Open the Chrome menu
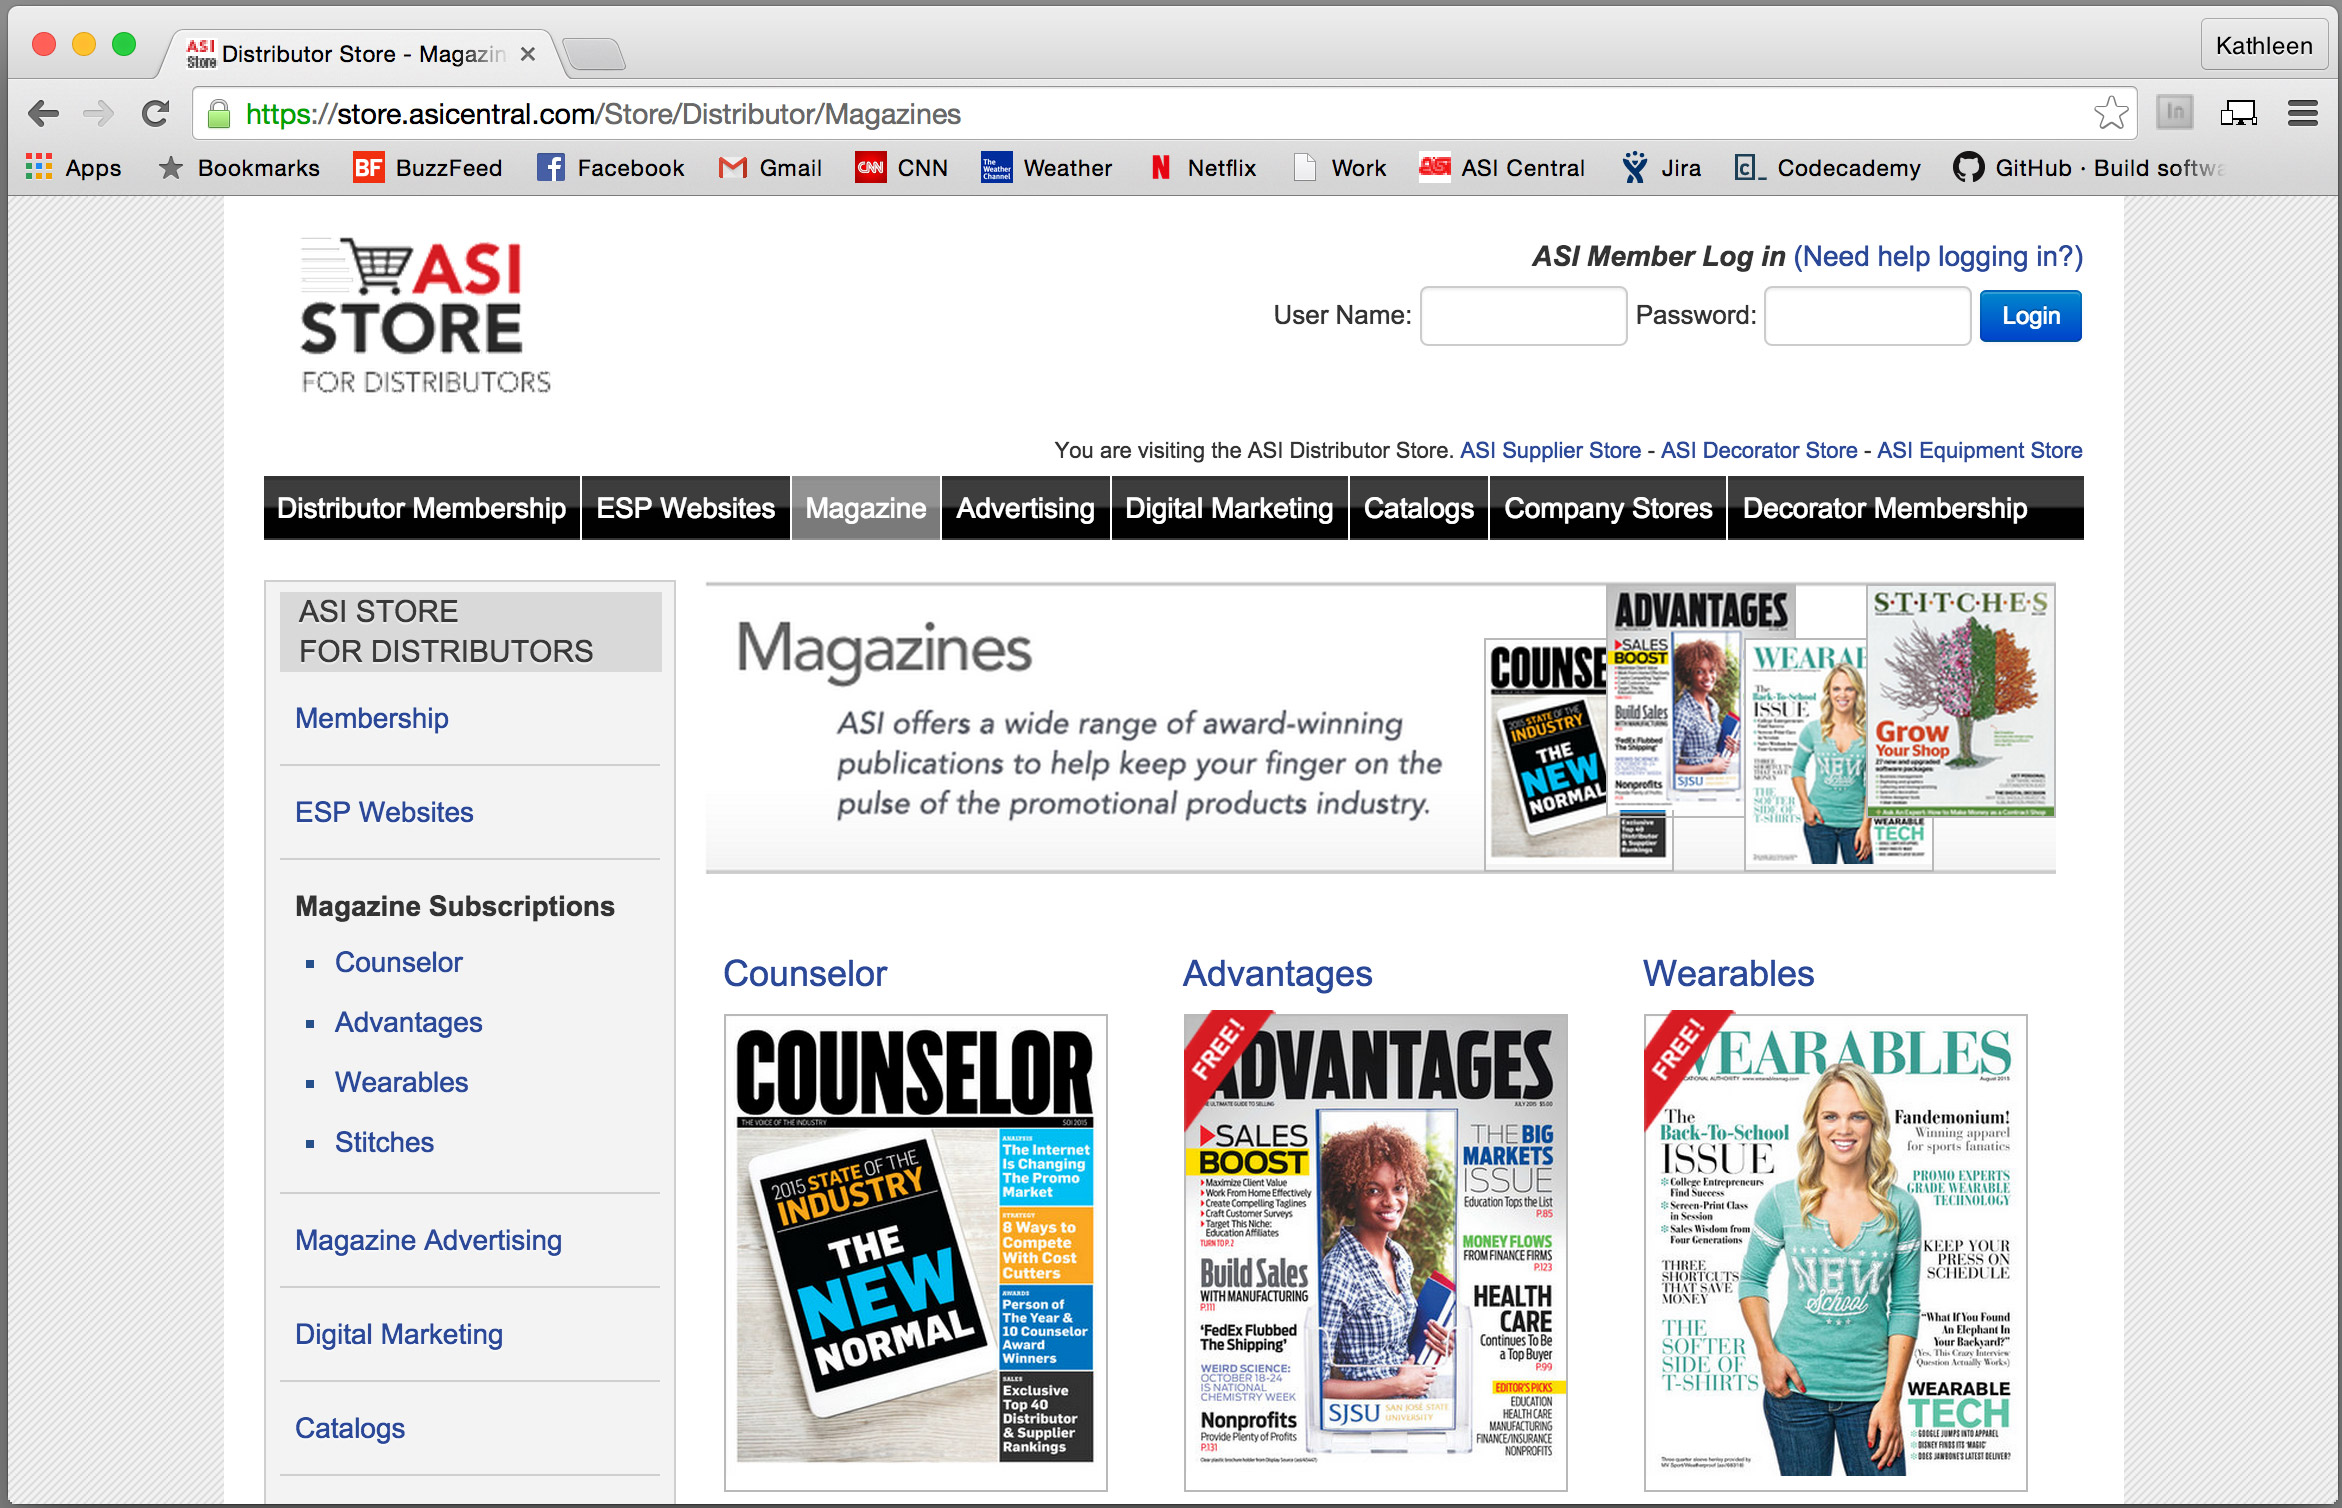The image size is (2342, 1508). click(x=2303, y=113)
